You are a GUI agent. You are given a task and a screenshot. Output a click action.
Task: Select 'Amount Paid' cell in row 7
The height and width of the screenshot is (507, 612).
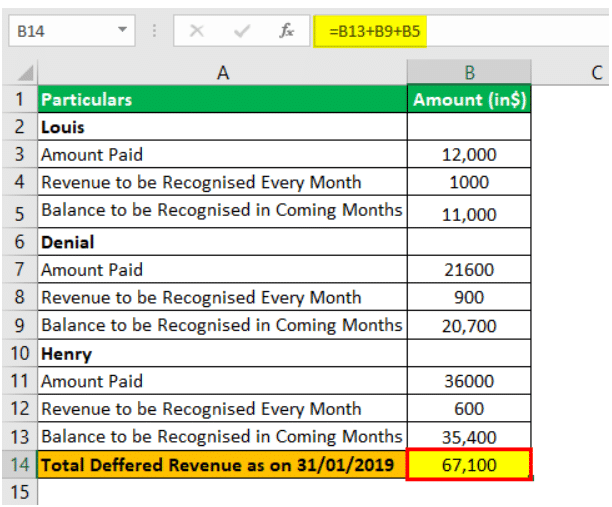point(222,269)
